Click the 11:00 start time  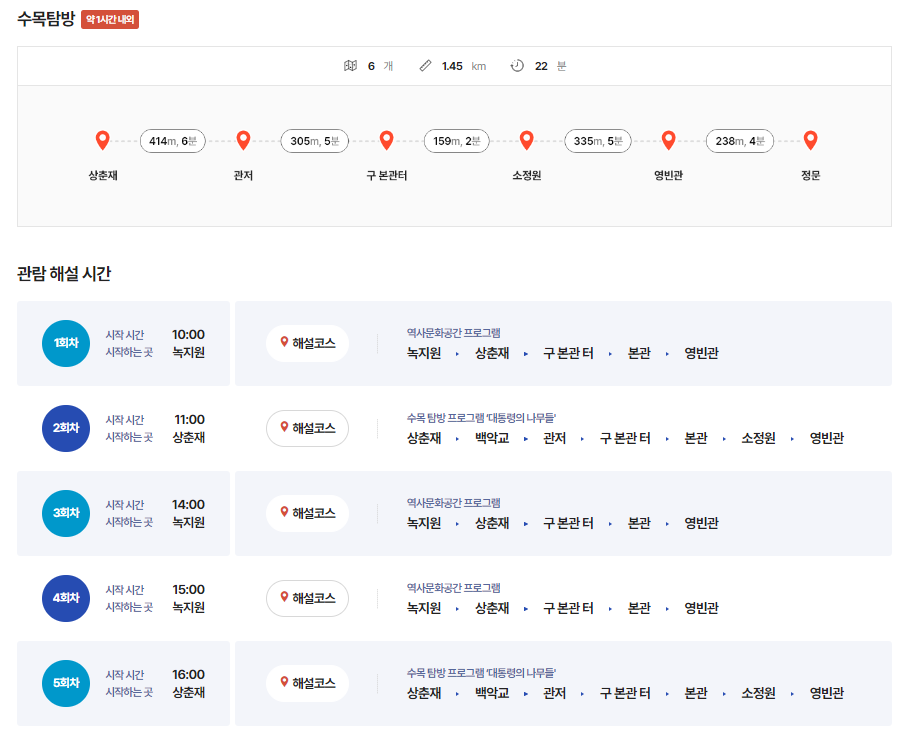point(189,419)
